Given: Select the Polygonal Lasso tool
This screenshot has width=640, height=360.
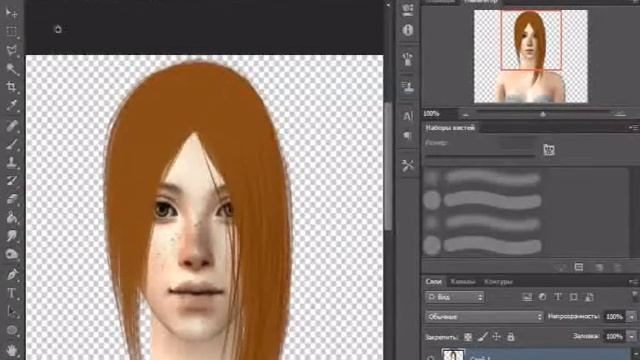Looking at the screenshot, I should click(x=11, y=50).
